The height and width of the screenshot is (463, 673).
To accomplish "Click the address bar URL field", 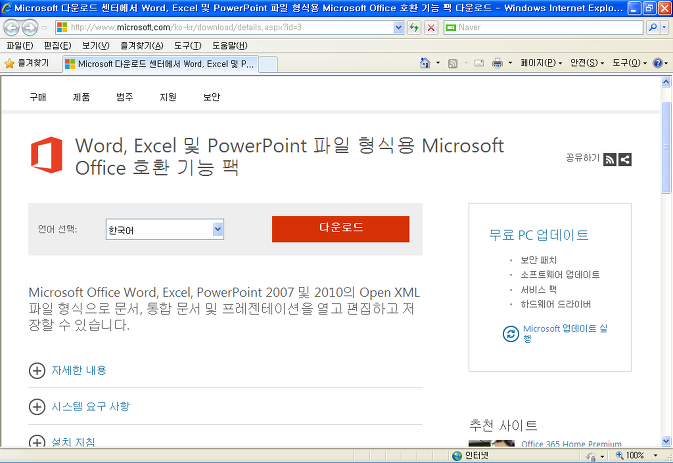I will [x=225, y=27].
